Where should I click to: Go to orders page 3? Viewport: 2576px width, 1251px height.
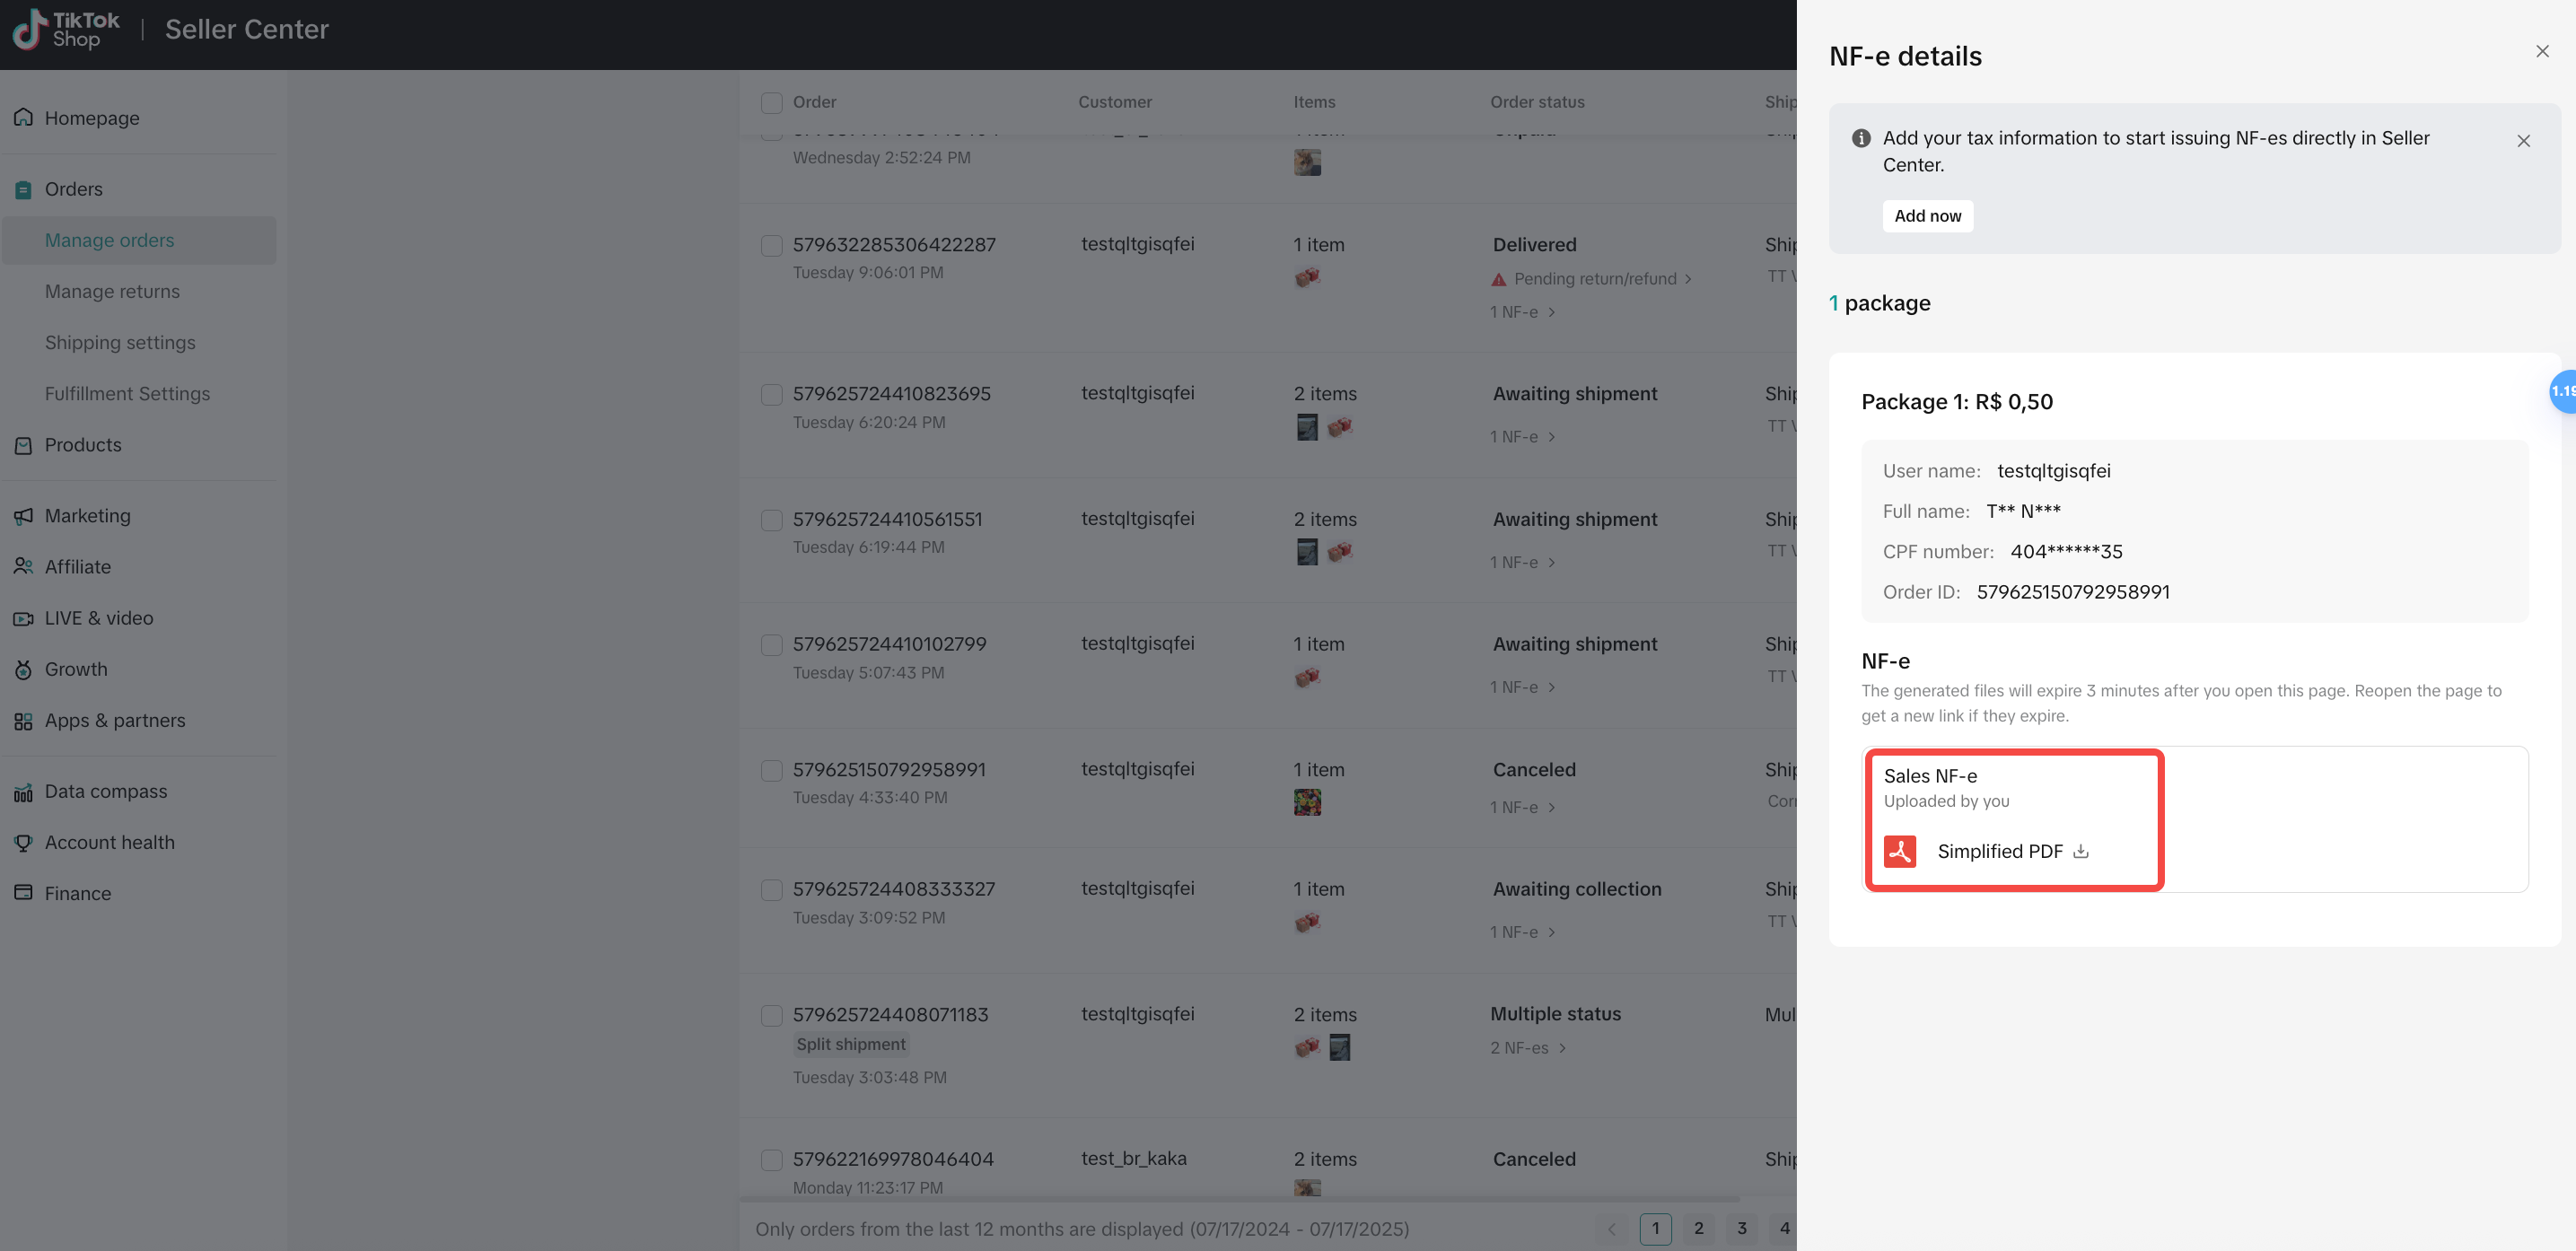(1741, 1229)
